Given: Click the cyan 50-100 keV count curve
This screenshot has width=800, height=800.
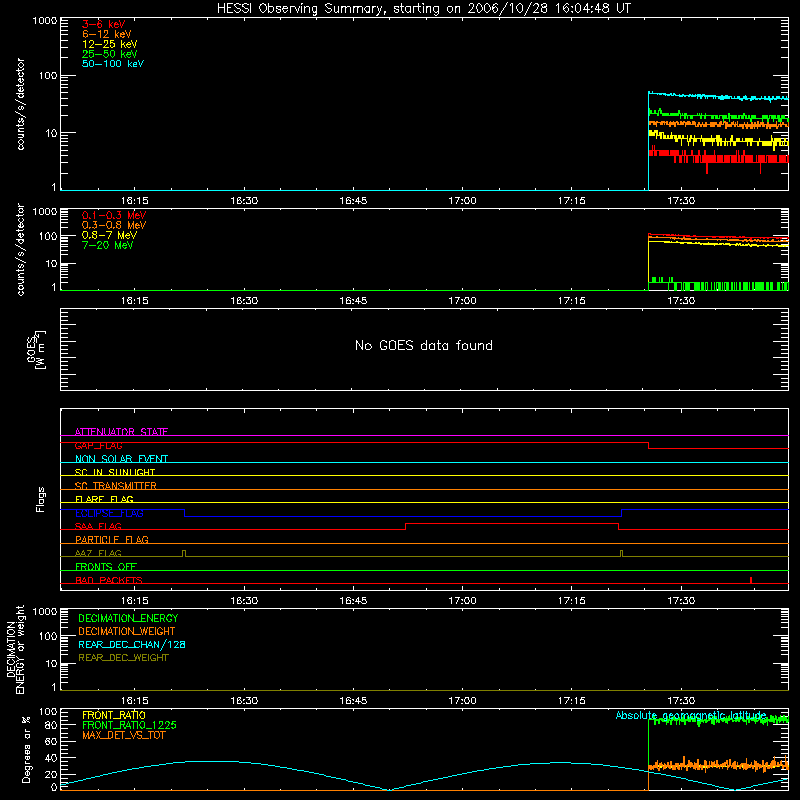Looking at the screenshot, I should click(718, 96).
